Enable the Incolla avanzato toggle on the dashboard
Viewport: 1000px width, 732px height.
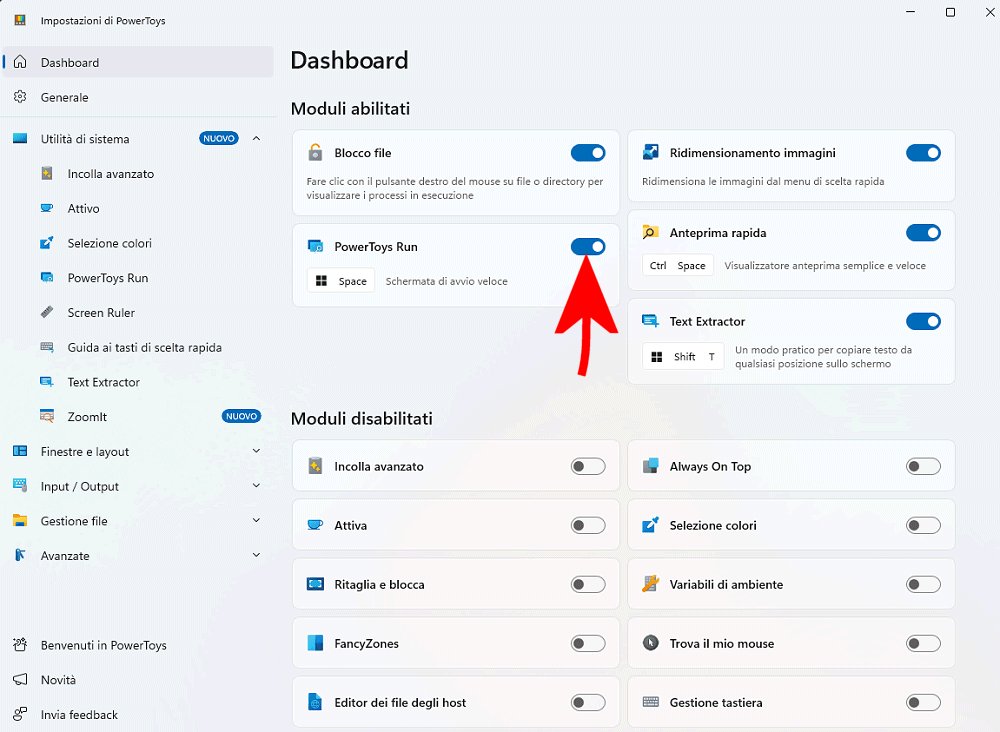(588, 466)
